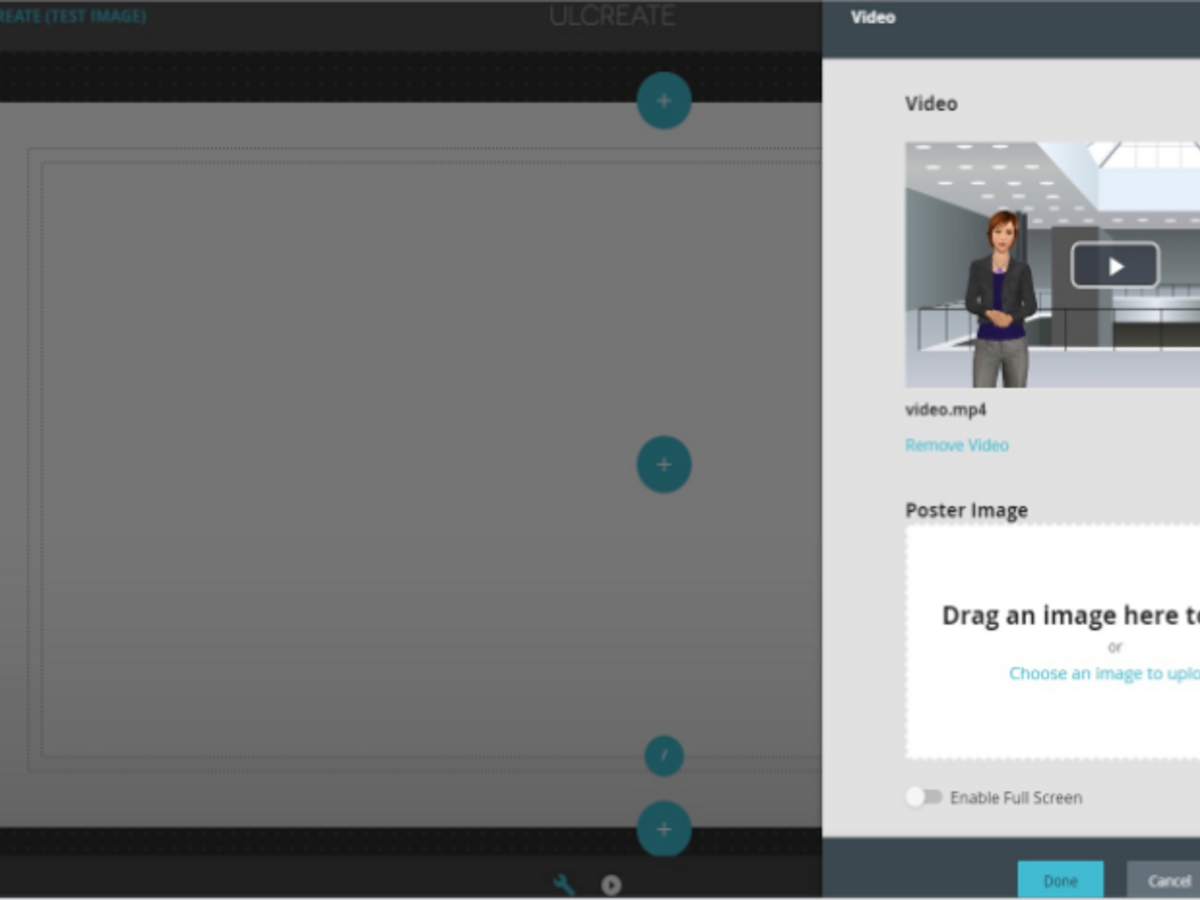Select the avatar in the video thumbnail
1200x900 pixels.
998,300
